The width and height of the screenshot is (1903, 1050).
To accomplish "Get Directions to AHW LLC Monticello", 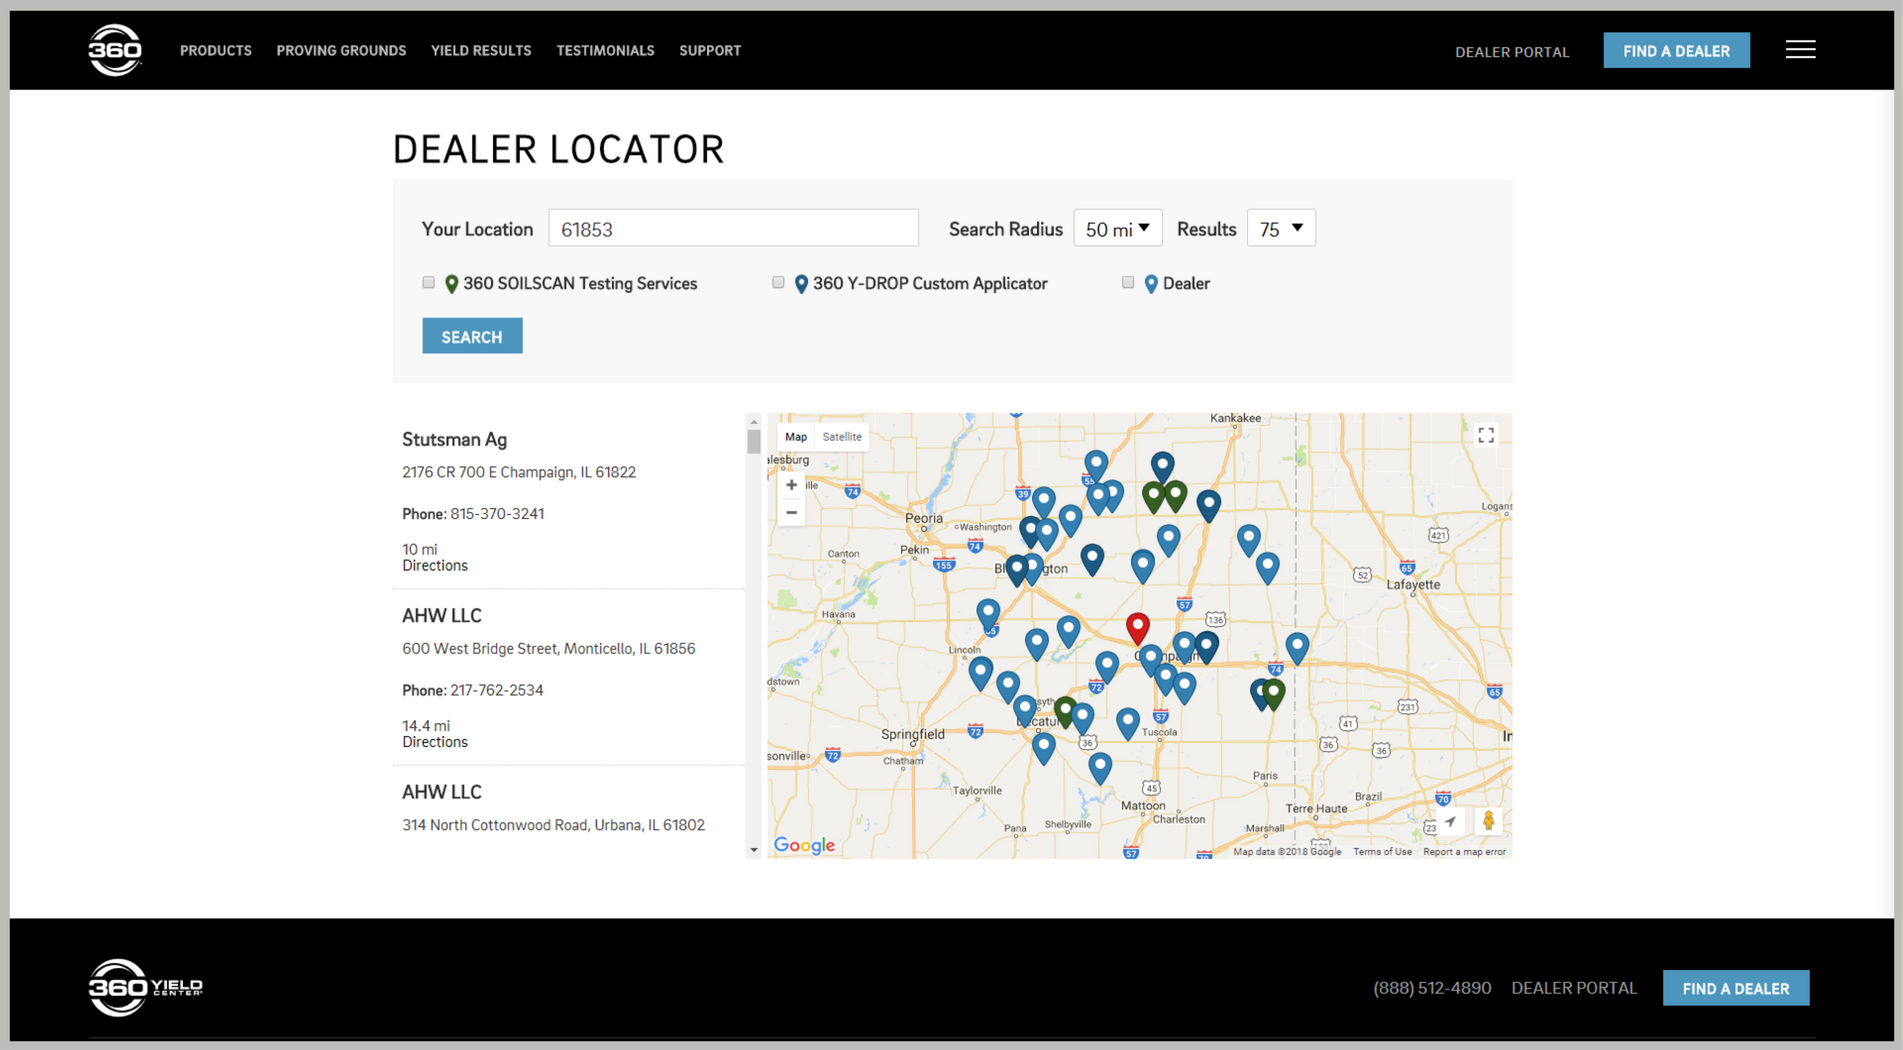I will click(x=435, y=742).
